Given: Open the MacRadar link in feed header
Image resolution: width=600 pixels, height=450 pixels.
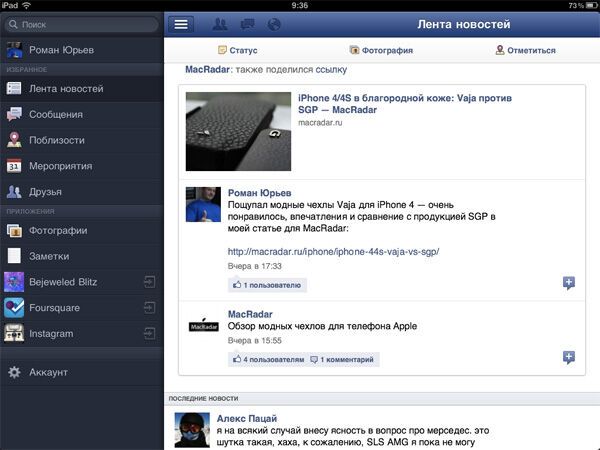Looking at the screenshot, I should coord(207,70).
